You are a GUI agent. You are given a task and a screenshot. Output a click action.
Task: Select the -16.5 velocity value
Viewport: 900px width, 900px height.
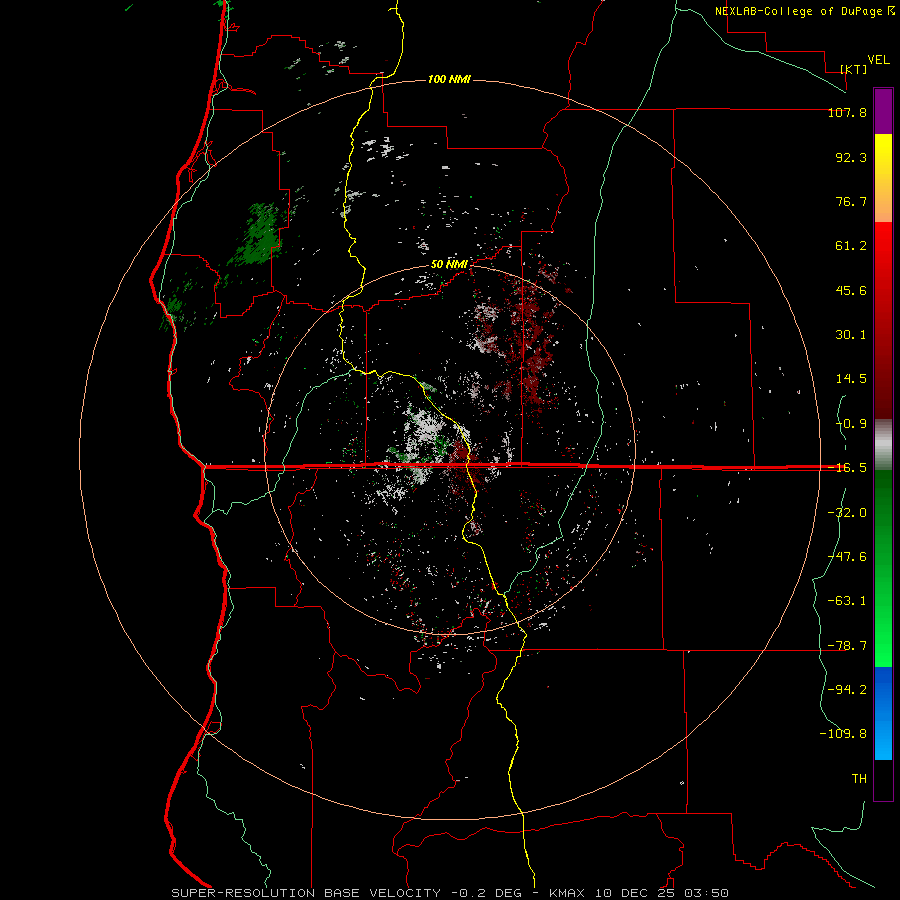coord(847,468)
